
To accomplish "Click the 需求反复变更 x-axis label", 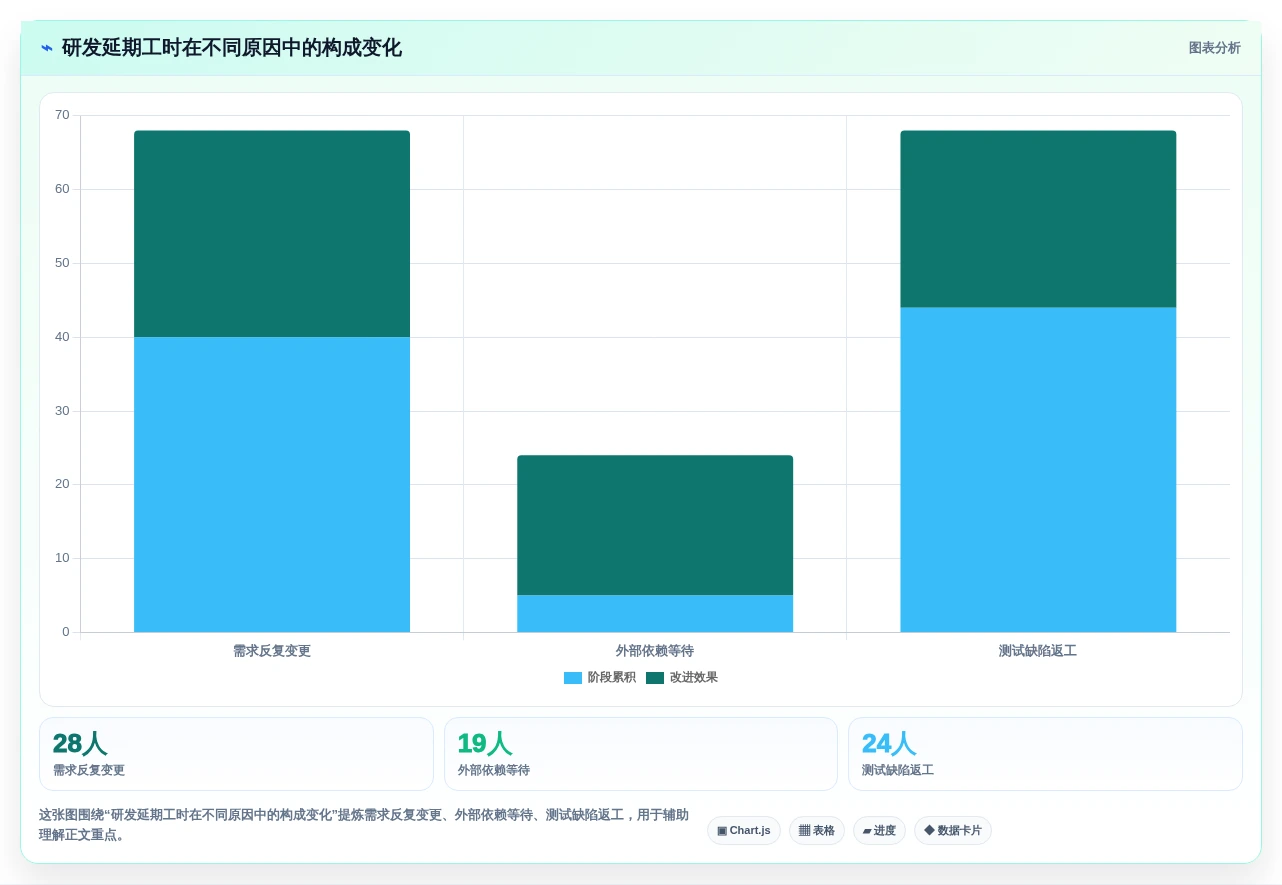I will (x=272, y=651).
